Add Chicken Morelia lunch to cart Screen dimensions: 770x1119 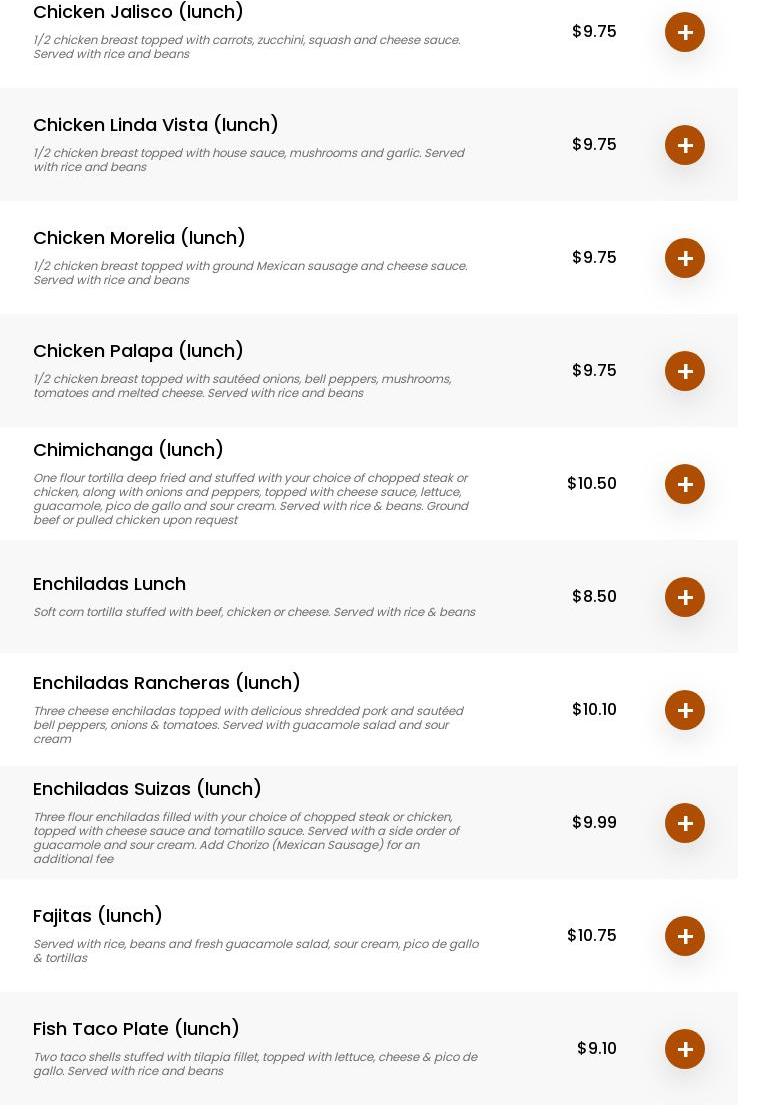684,258
